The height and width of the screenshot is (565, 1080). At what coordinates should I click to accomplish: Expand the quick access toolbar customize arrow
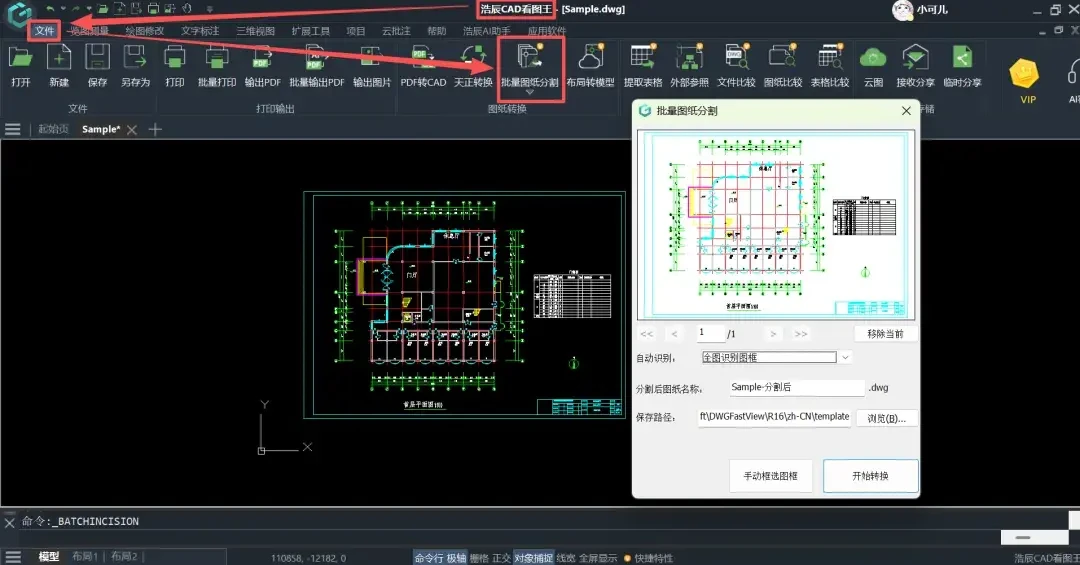point(209,9)
